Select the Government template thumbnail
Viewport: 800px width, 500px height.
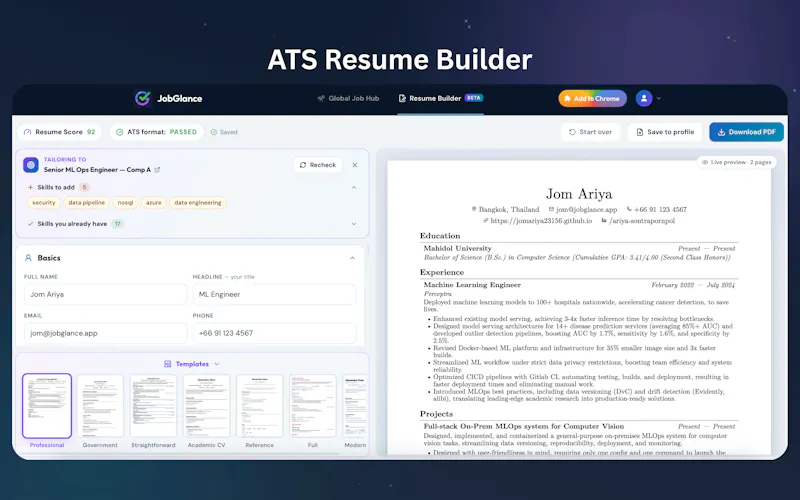click(100, 406)
